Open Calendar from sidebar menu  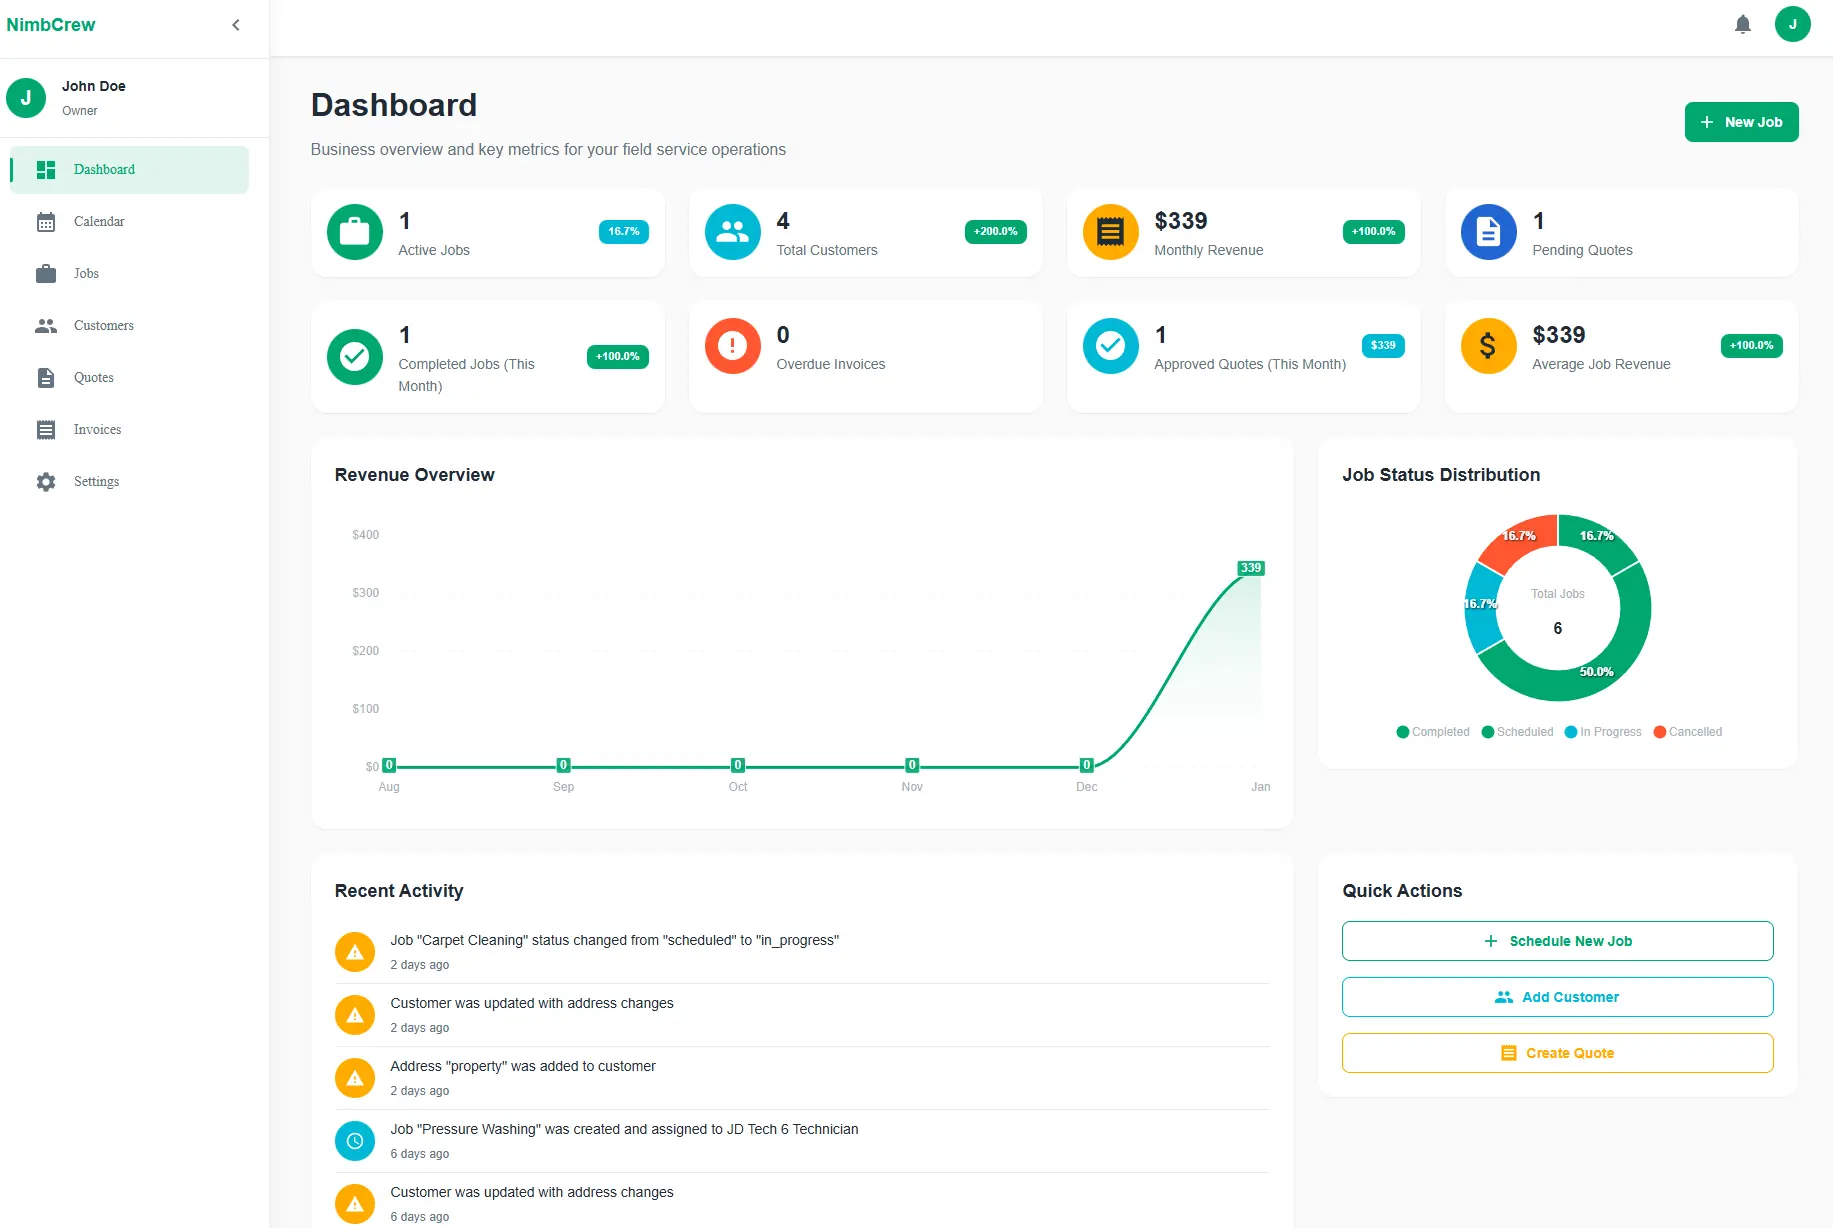click(x=99, y=222)
